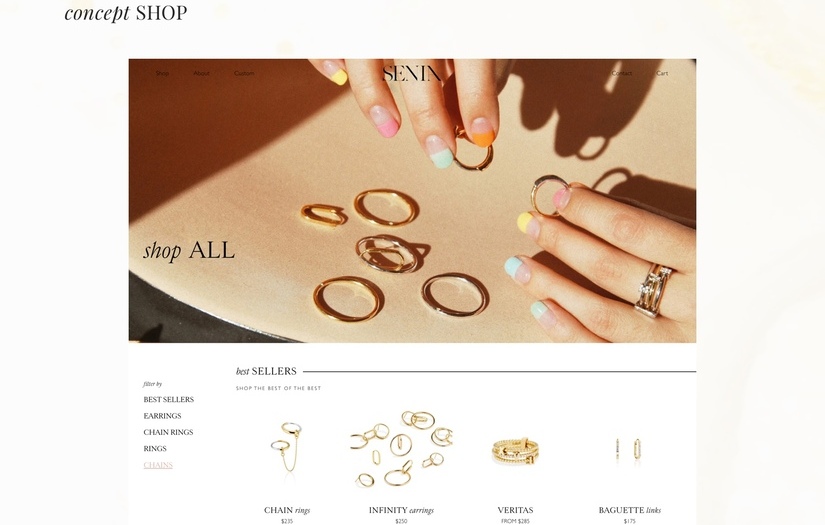Click the CHAIN rings product title
825x525 pixels.
tap(287, 510)
